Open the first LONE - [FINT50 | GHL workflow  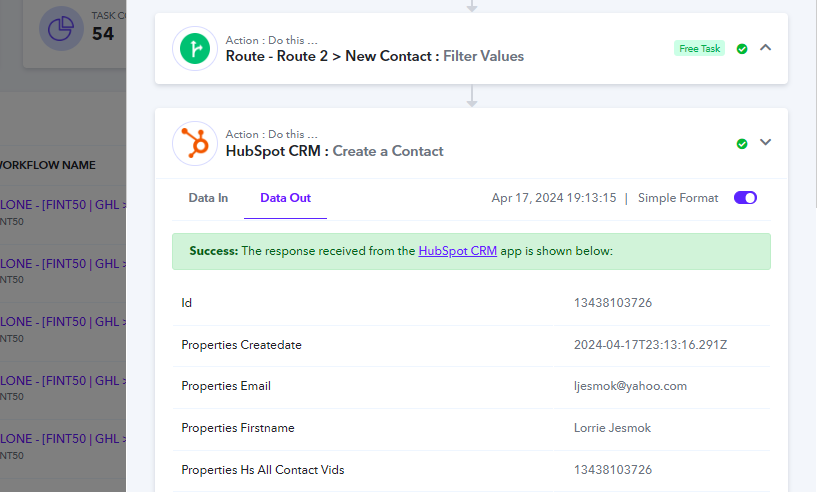(x=63, y=205)
